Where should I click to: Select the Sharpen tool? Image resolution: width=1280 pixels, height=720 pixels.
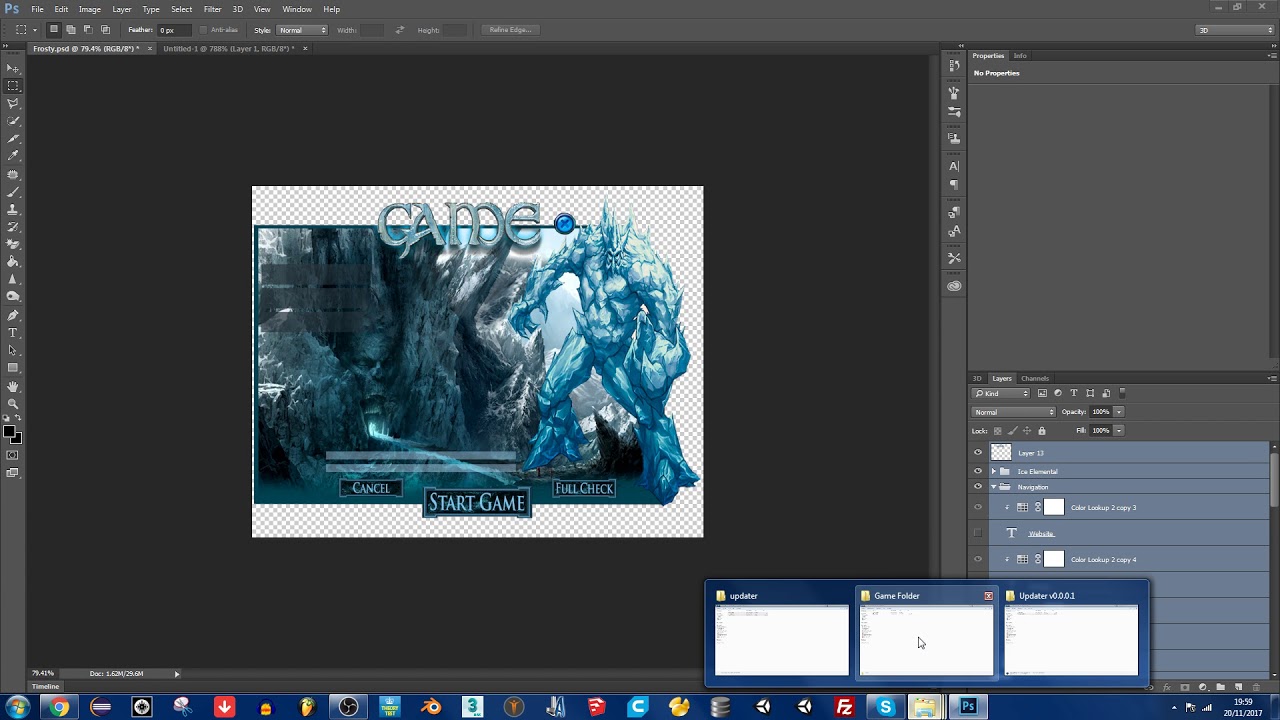[13, 279]
